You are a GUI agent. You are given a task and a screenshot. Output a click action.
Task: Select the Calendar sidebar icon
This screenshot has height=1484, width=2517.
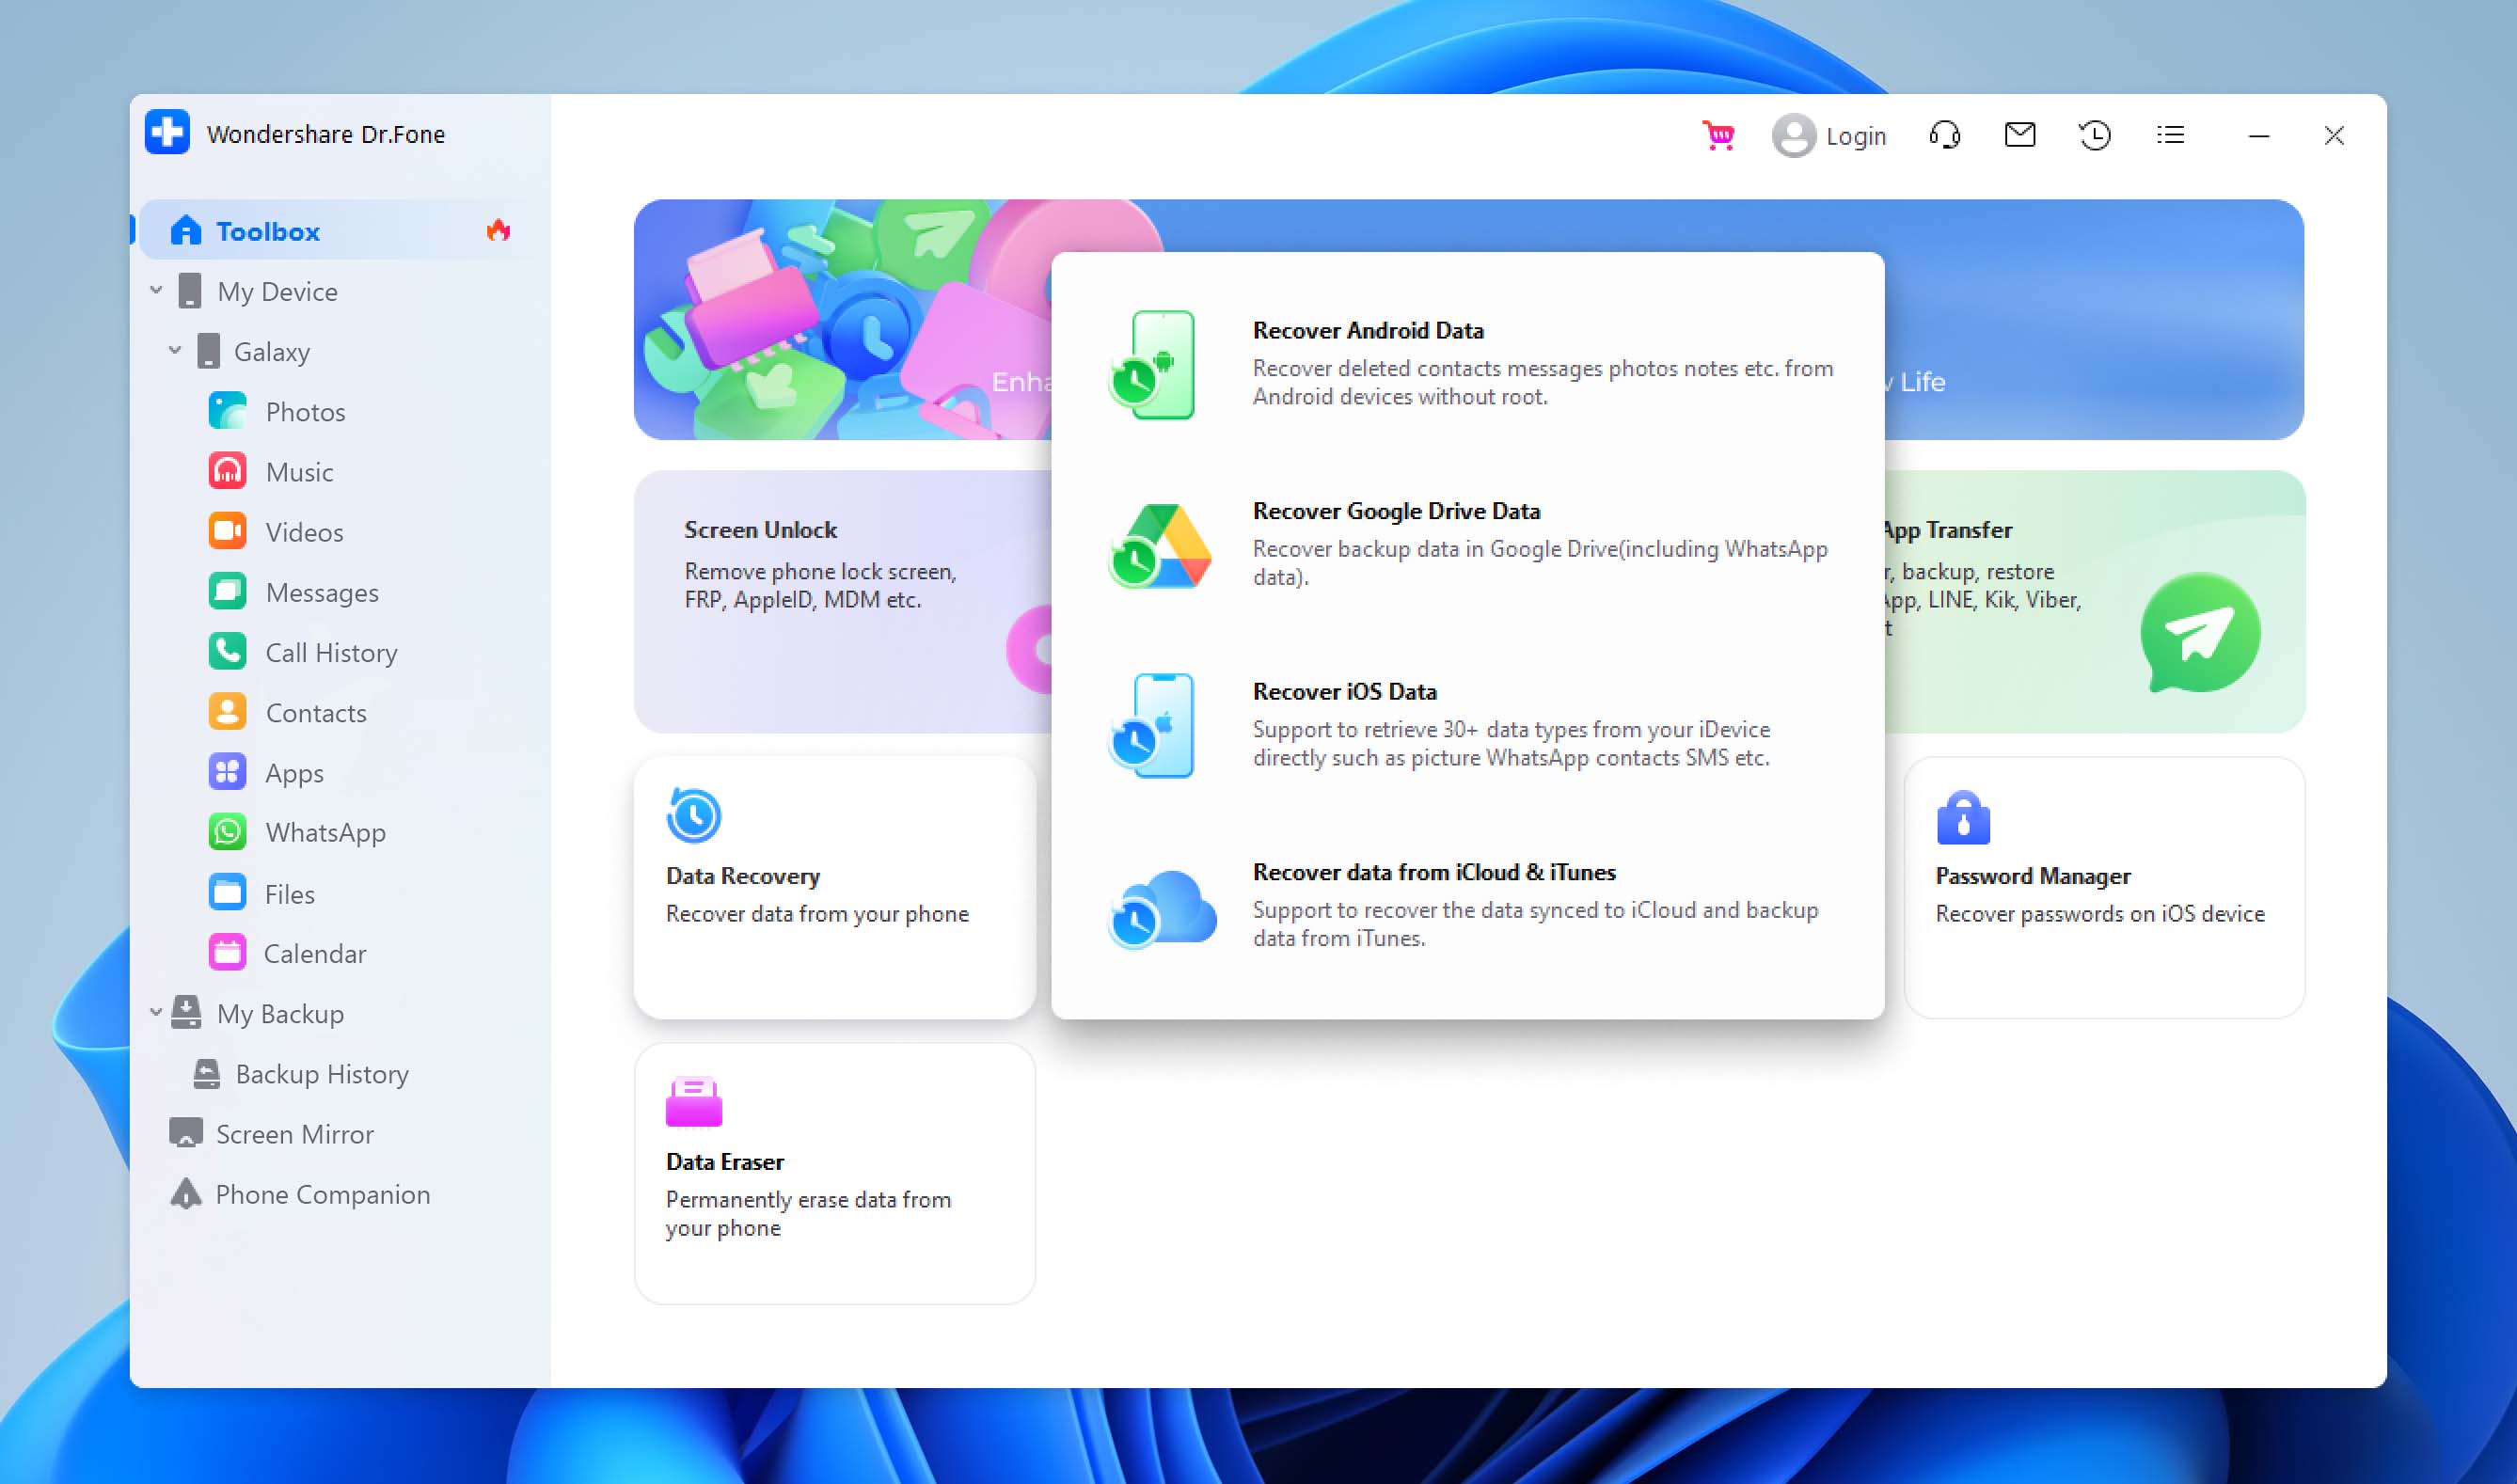(227, 953)
